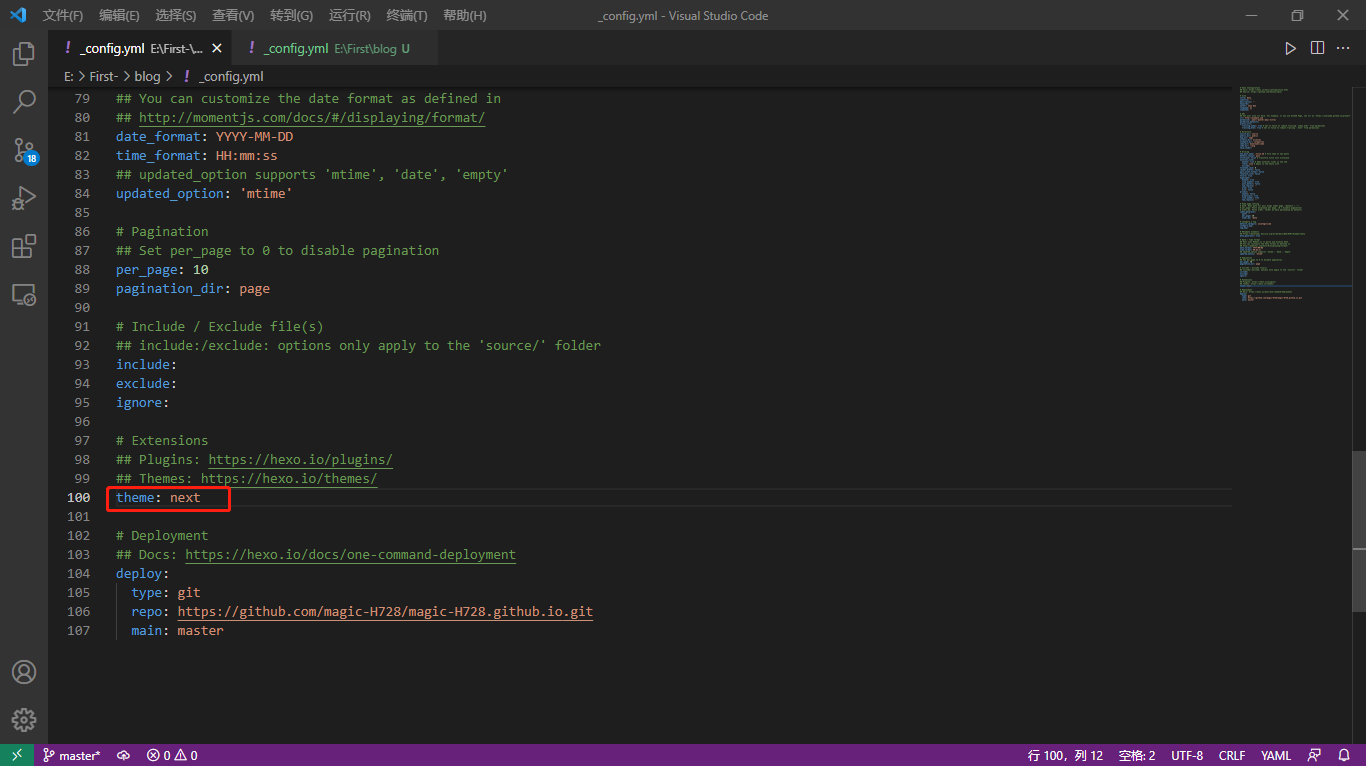Click line and column indicator 行 100, 列 12
Screen dimensions: 1366x766
click(1065, 755)
